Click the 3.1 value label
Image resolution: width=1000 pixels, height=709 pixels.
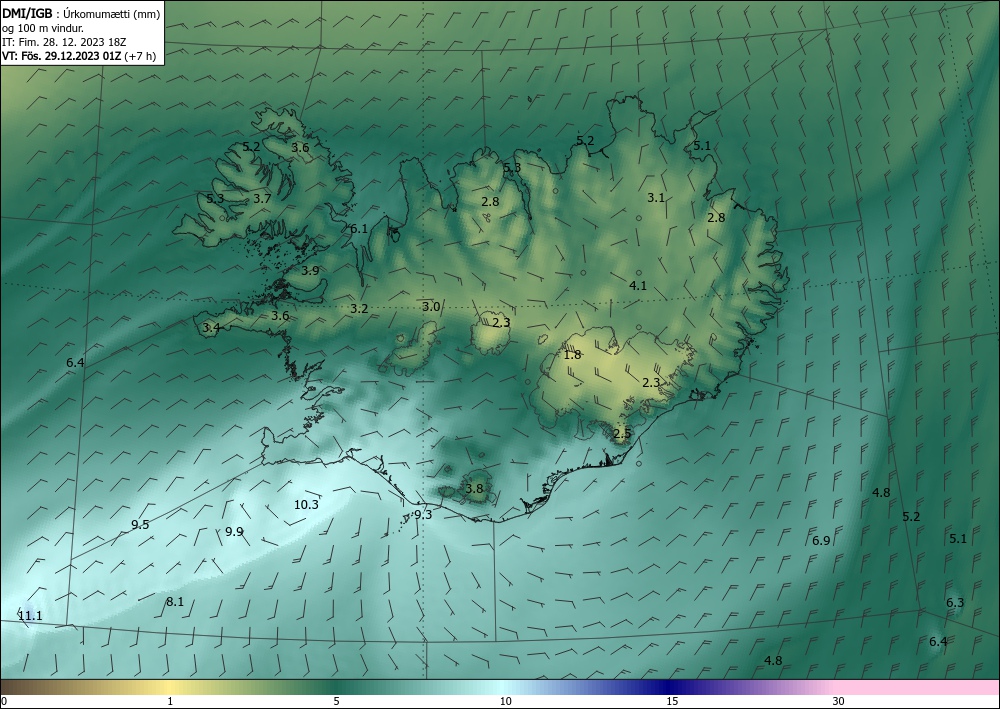click(656, 198)
